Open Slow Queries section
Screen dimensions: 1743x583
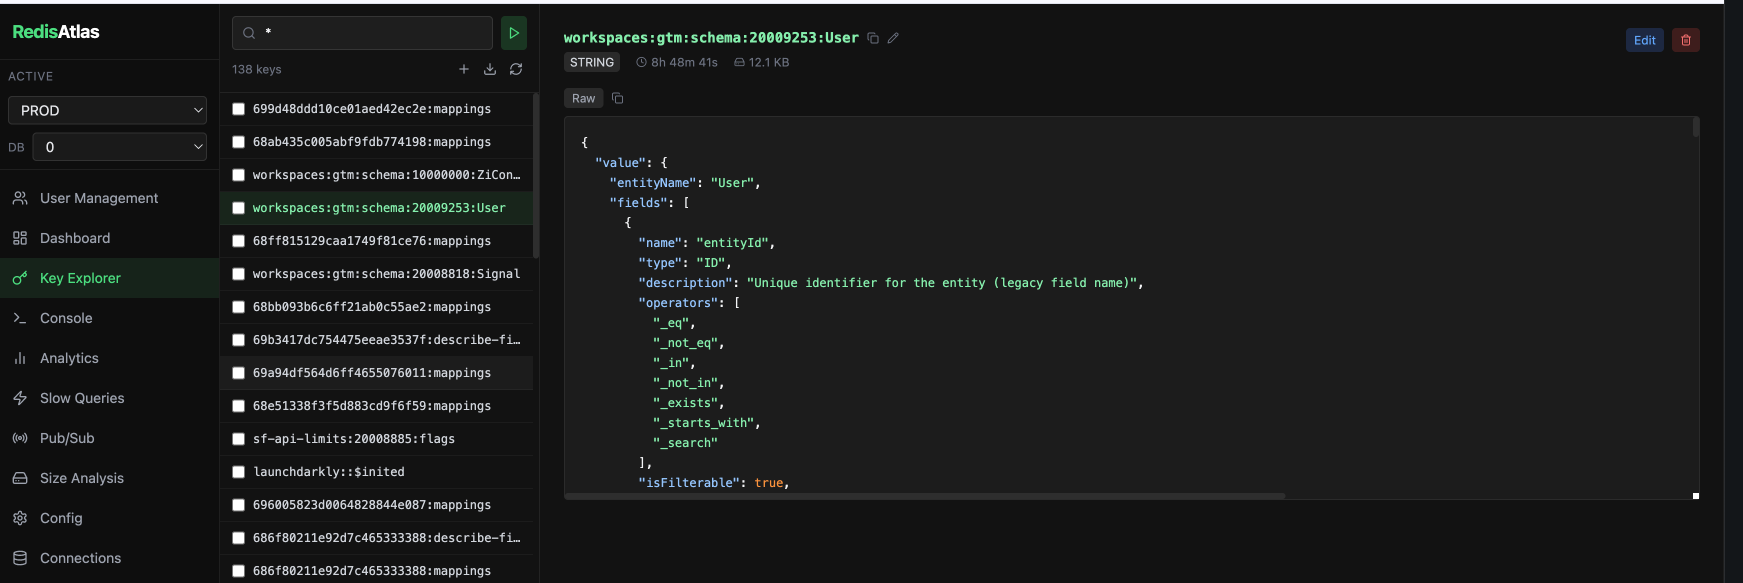pyautogui.click(x=109, y=398)
